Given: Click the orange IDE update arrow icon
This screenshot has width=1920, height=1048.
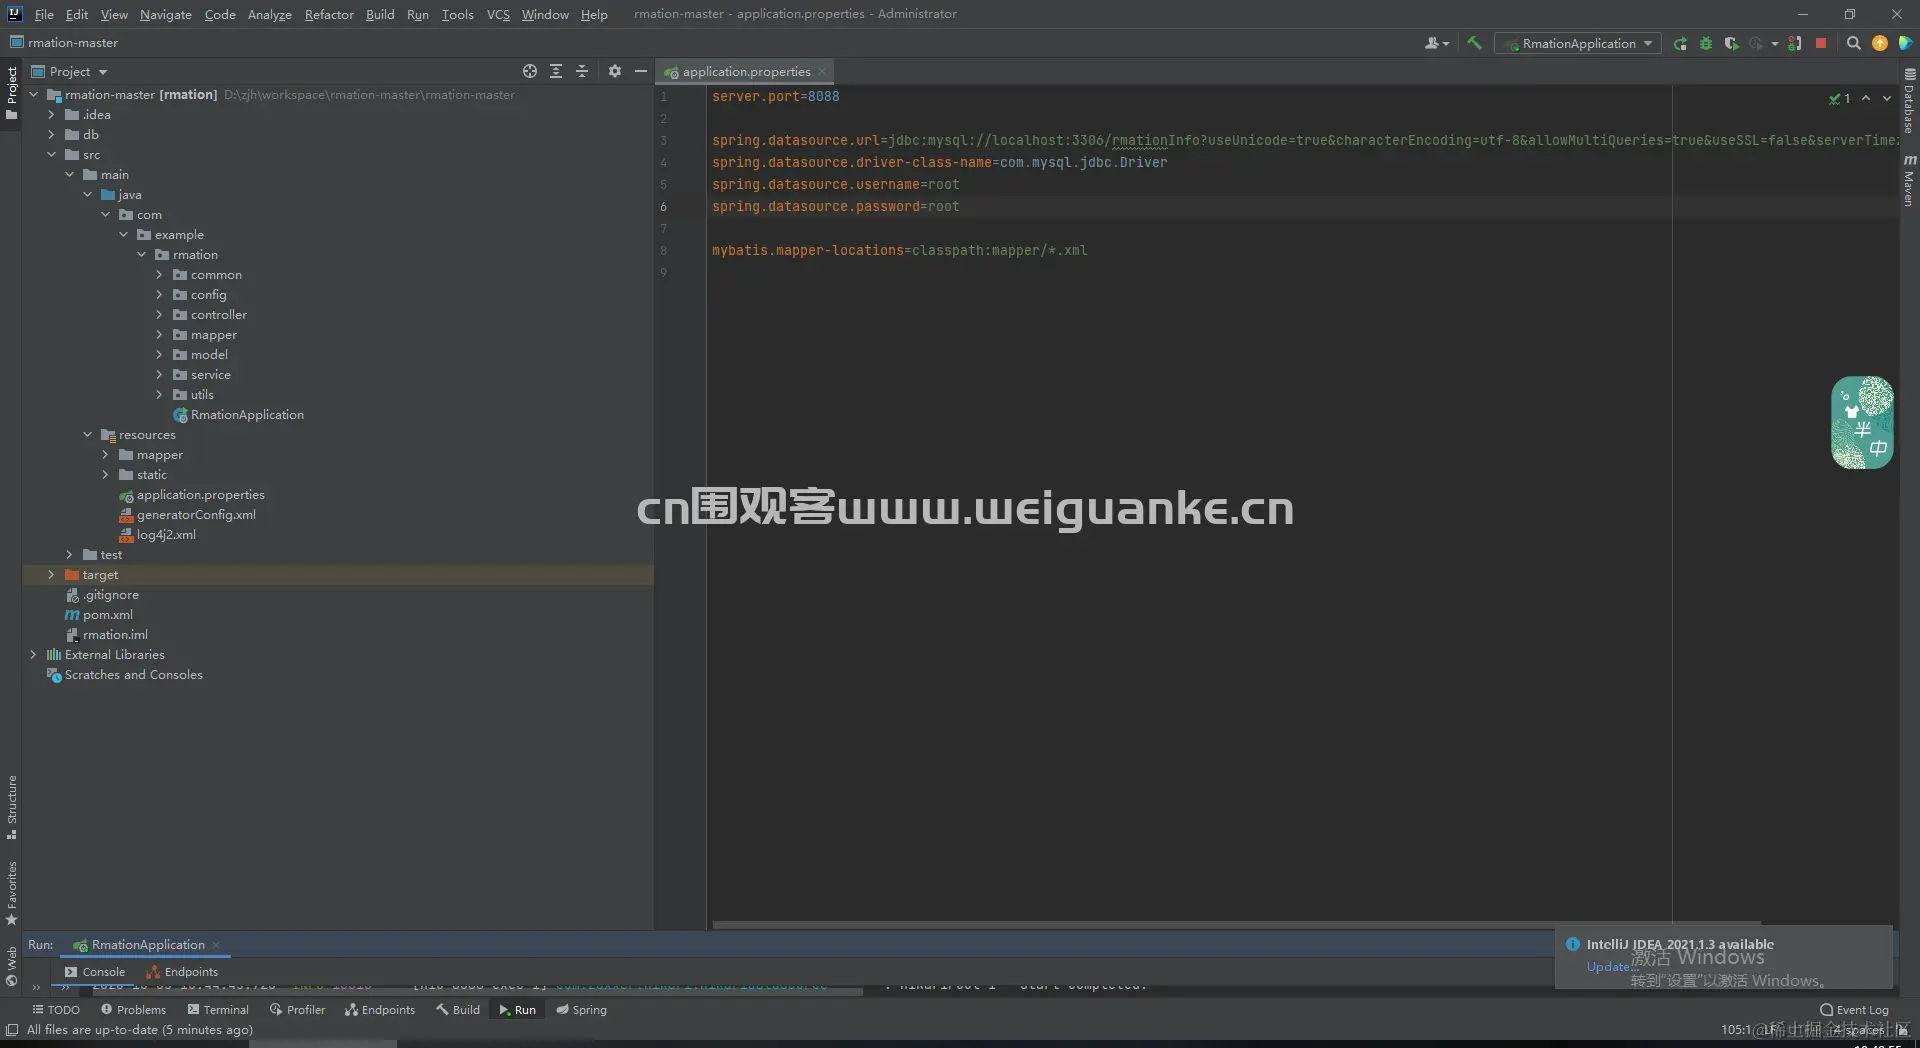Looking at the screenshot, I should coord(1880,43).
